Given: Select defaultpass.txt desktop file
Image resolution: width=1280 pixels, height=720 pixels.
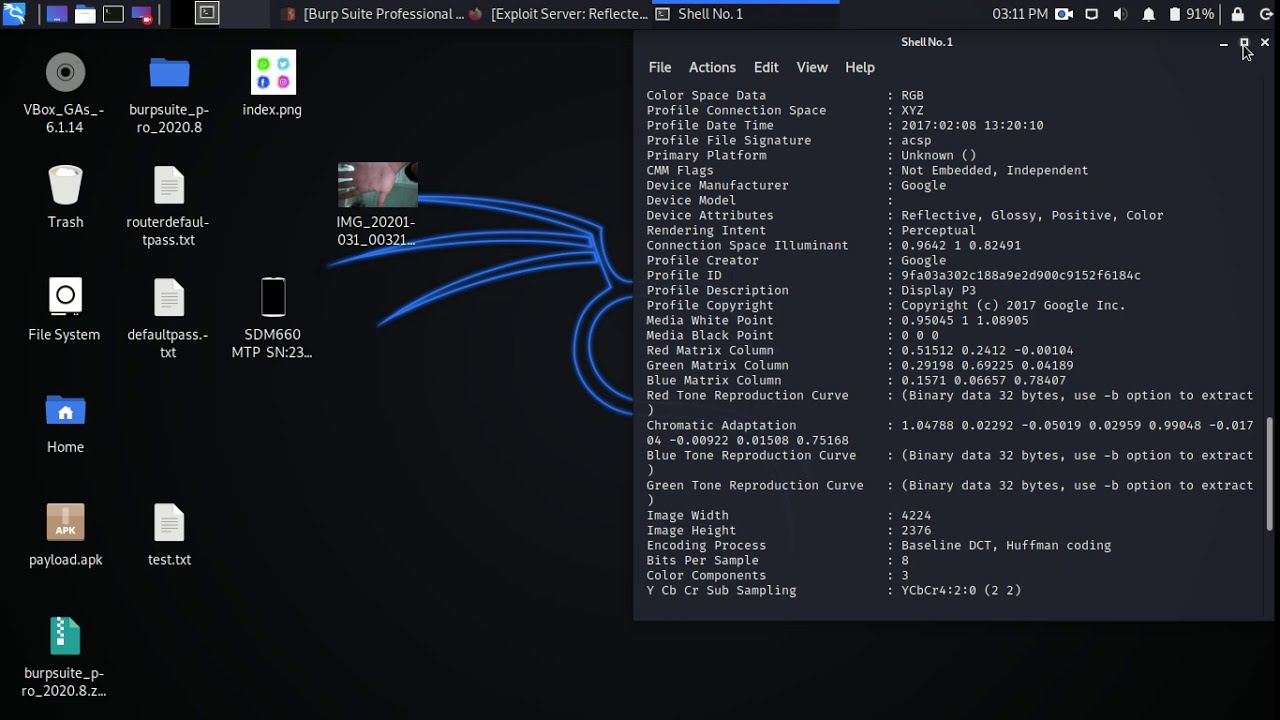Looking at the screenshot, I should point(169,318).
